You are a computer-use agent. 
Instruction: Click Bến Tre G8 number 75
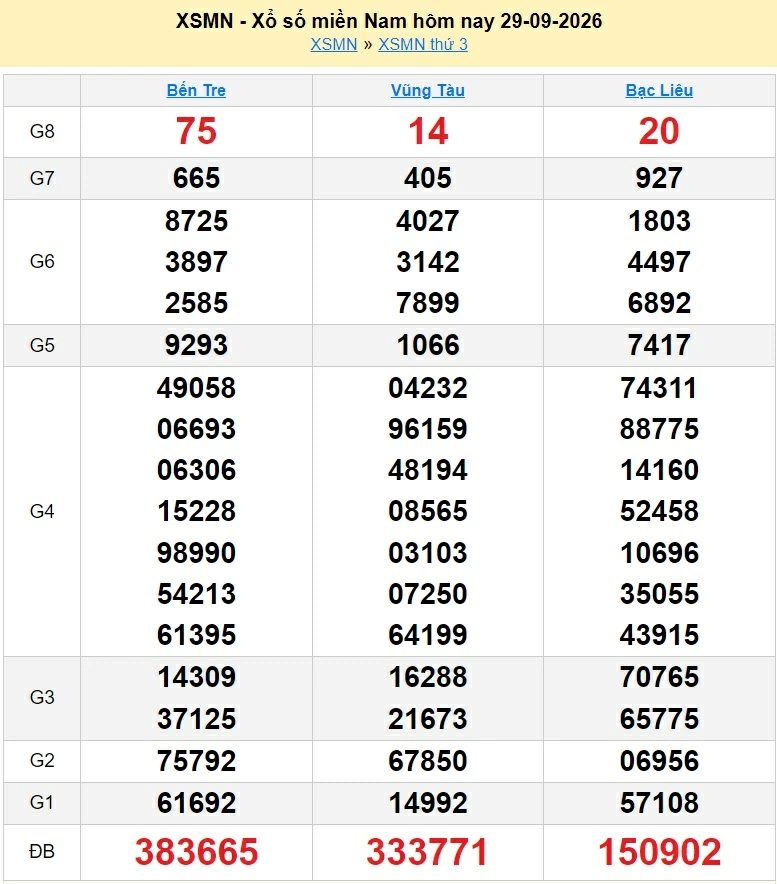point(196,131)
